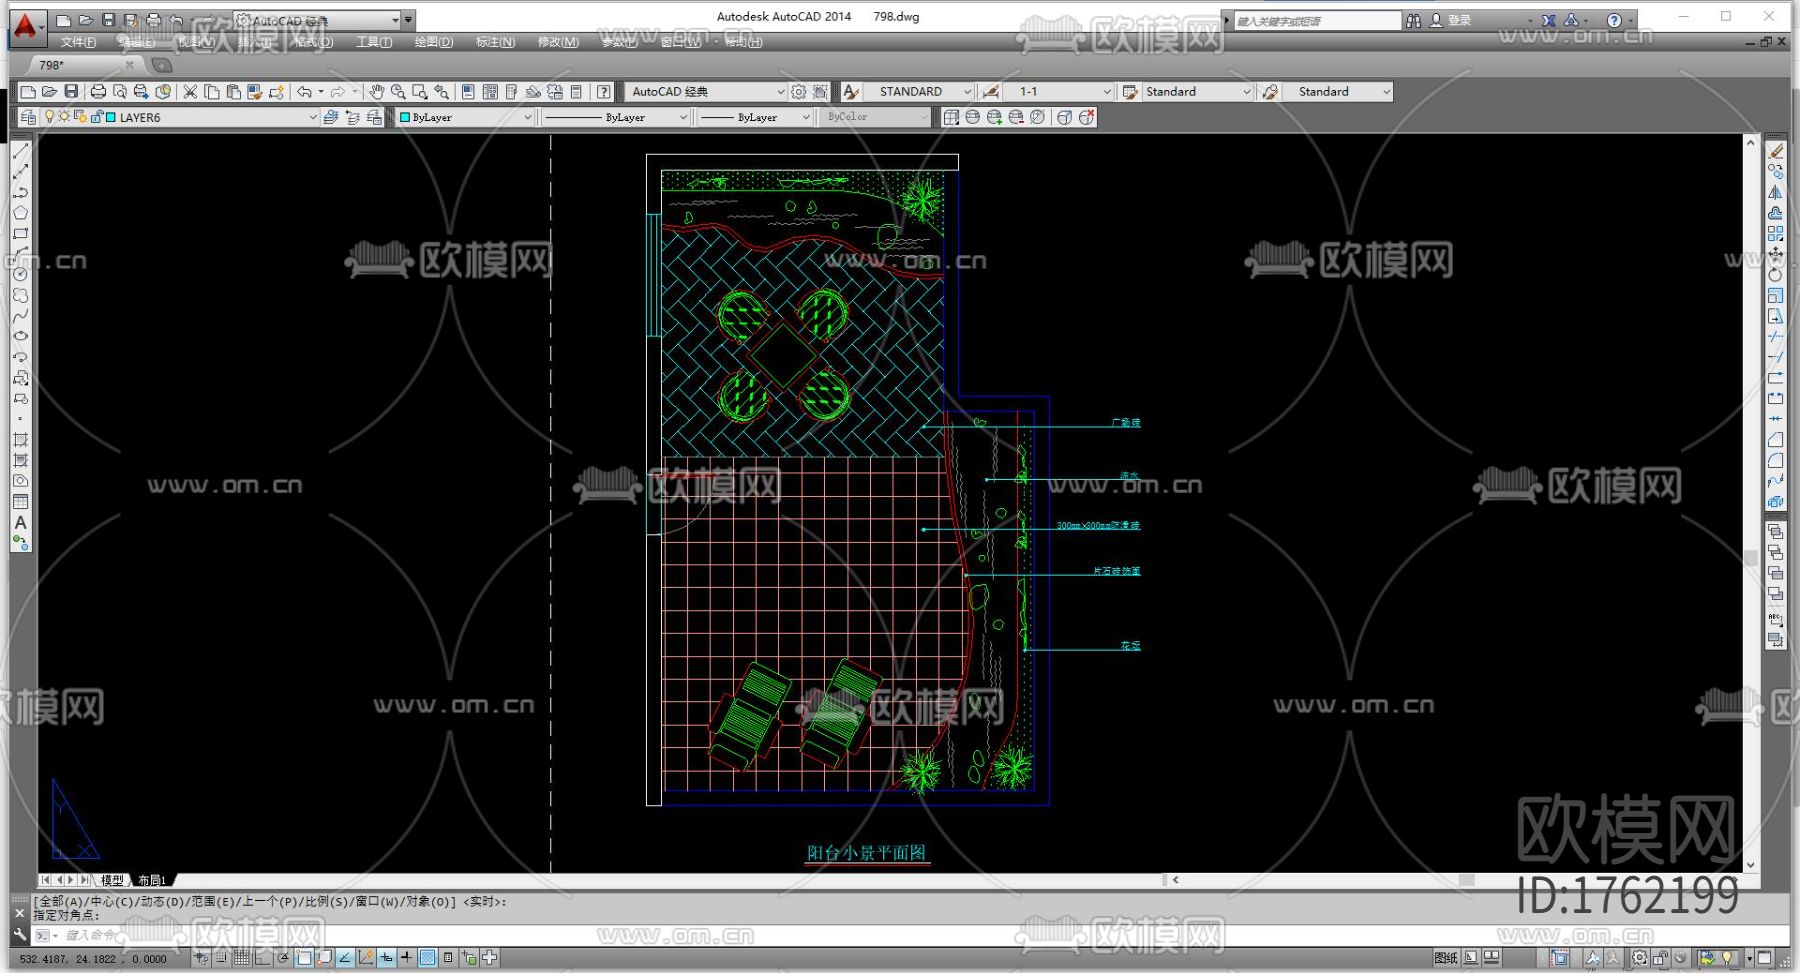Open the Layer Properties Manager icon
Viewport: 1800px width, 973px height.
[x=28, y=118]
